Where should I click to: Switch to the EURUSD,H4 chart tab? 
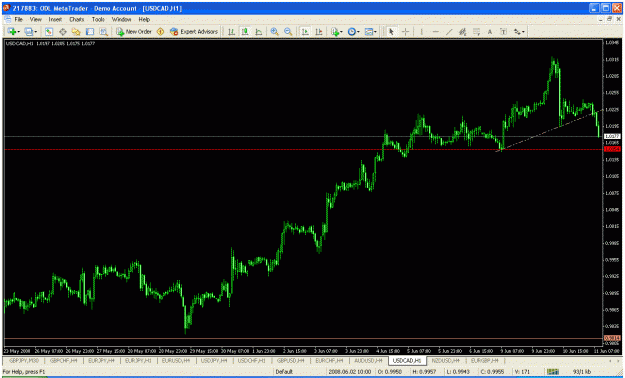click(175, 360)
